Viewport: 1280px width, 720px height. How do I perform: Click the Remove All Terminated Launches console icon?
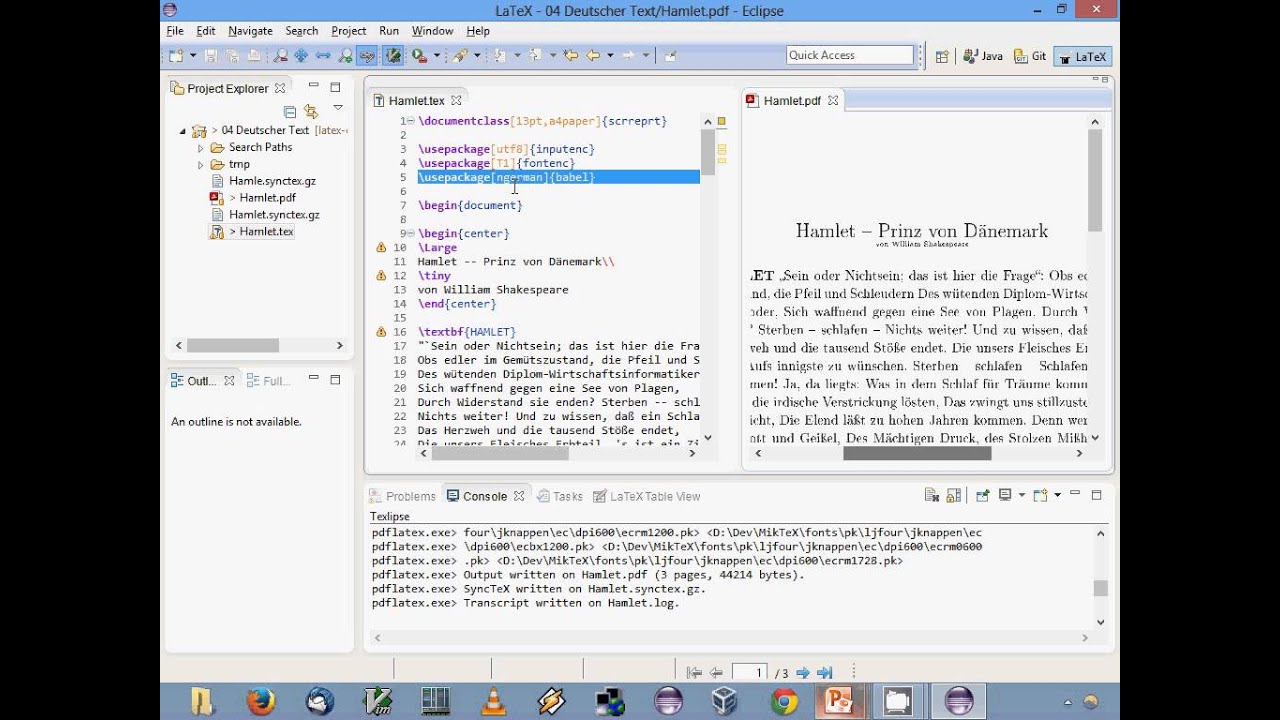click(932, 495)
